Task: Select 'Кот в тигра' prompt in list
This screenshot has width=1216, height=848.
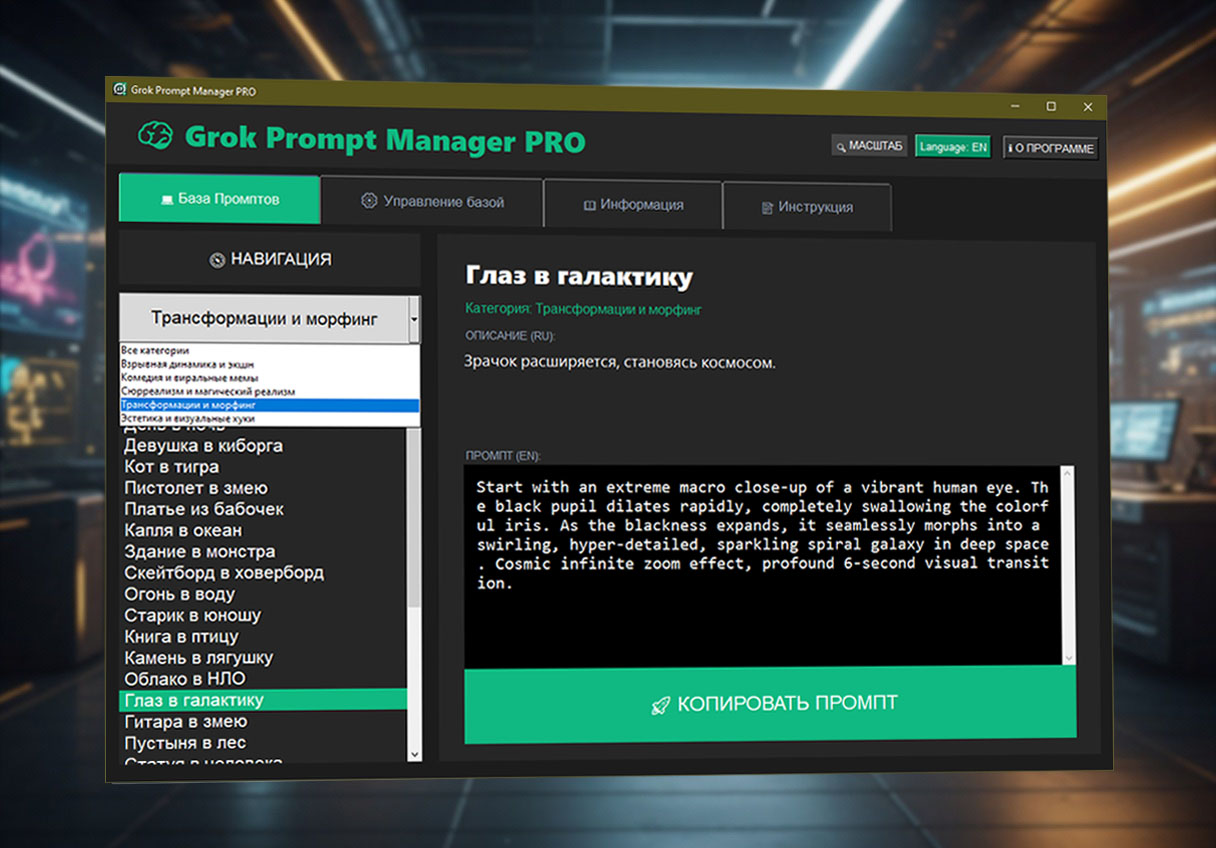Action: [x=171, y=467]
